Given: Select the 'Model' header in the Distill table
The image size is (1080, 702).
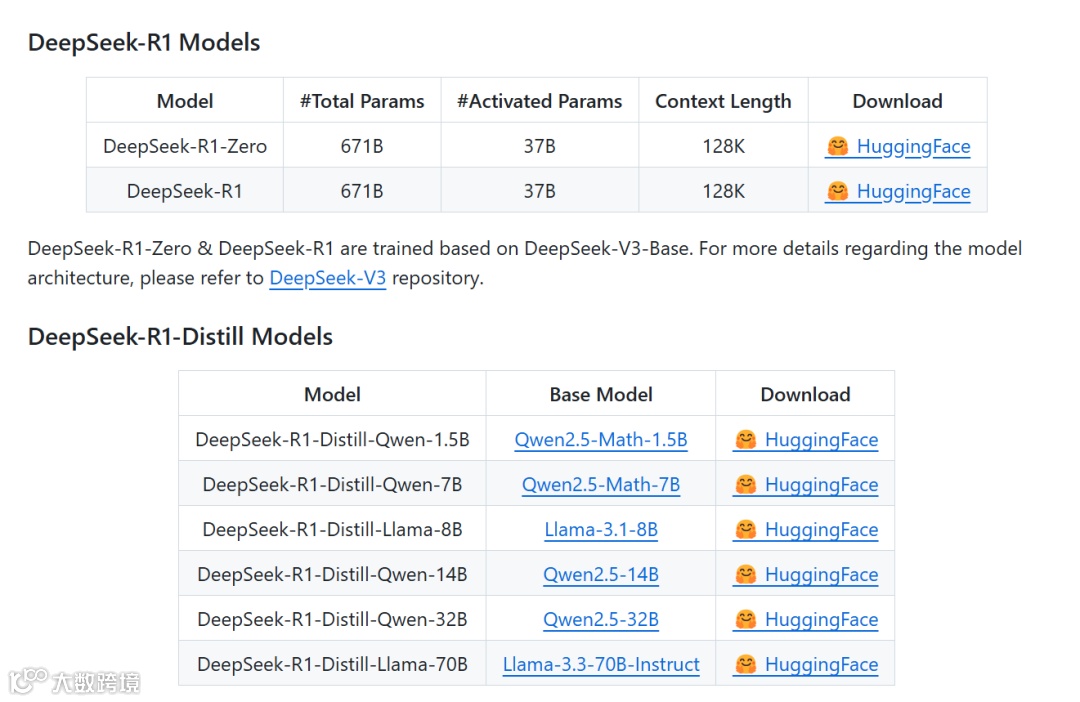Looking at the screenshot, I should [332, 394].
